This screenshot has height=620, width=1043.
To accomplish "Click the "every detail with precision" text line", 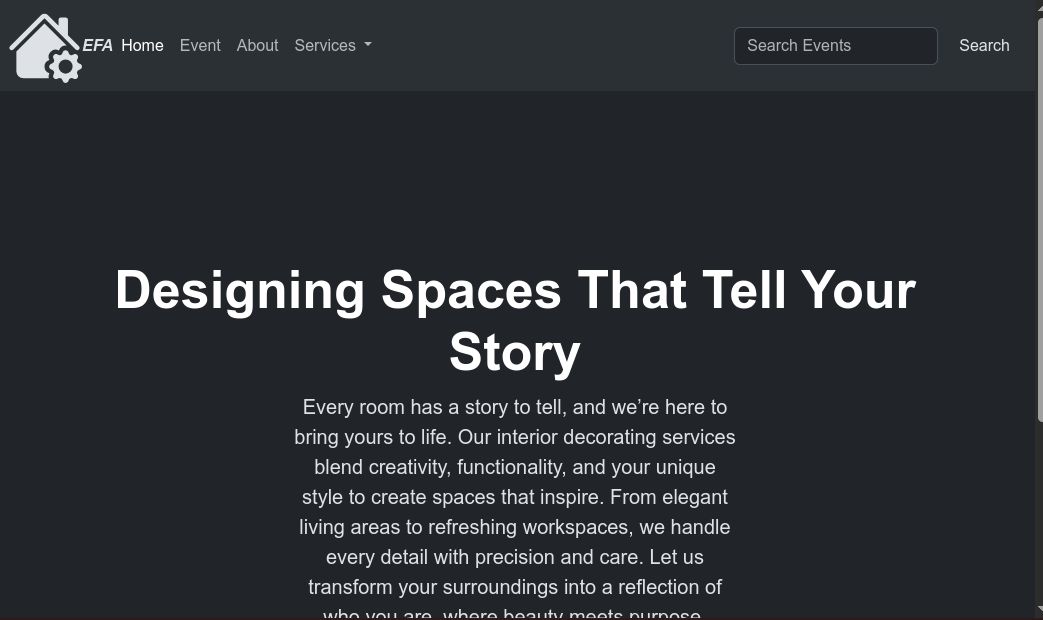I will (515, 558).
